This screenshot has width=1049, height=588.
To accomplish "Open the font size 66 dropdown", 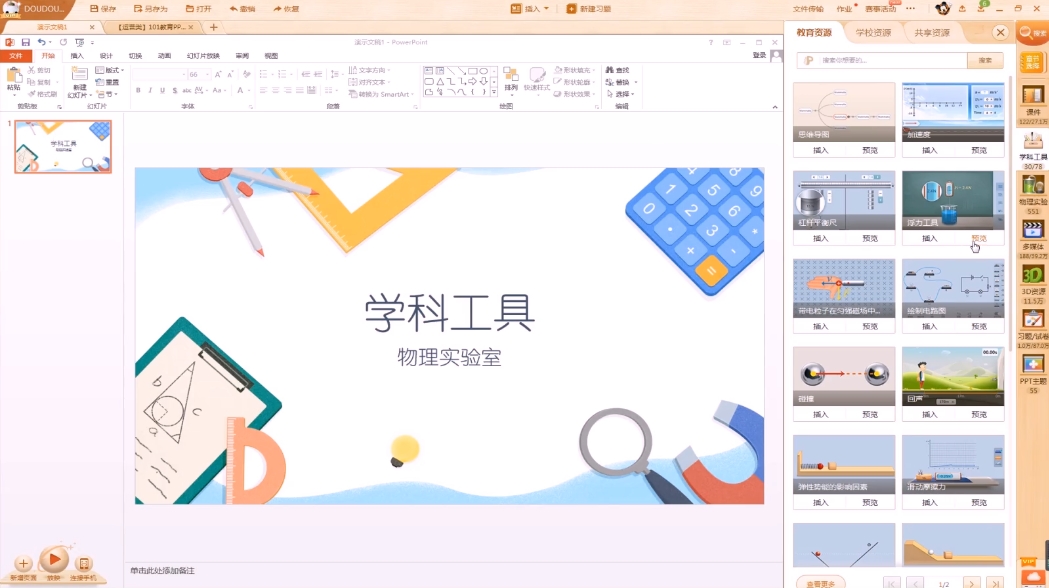I will point(197,74).
